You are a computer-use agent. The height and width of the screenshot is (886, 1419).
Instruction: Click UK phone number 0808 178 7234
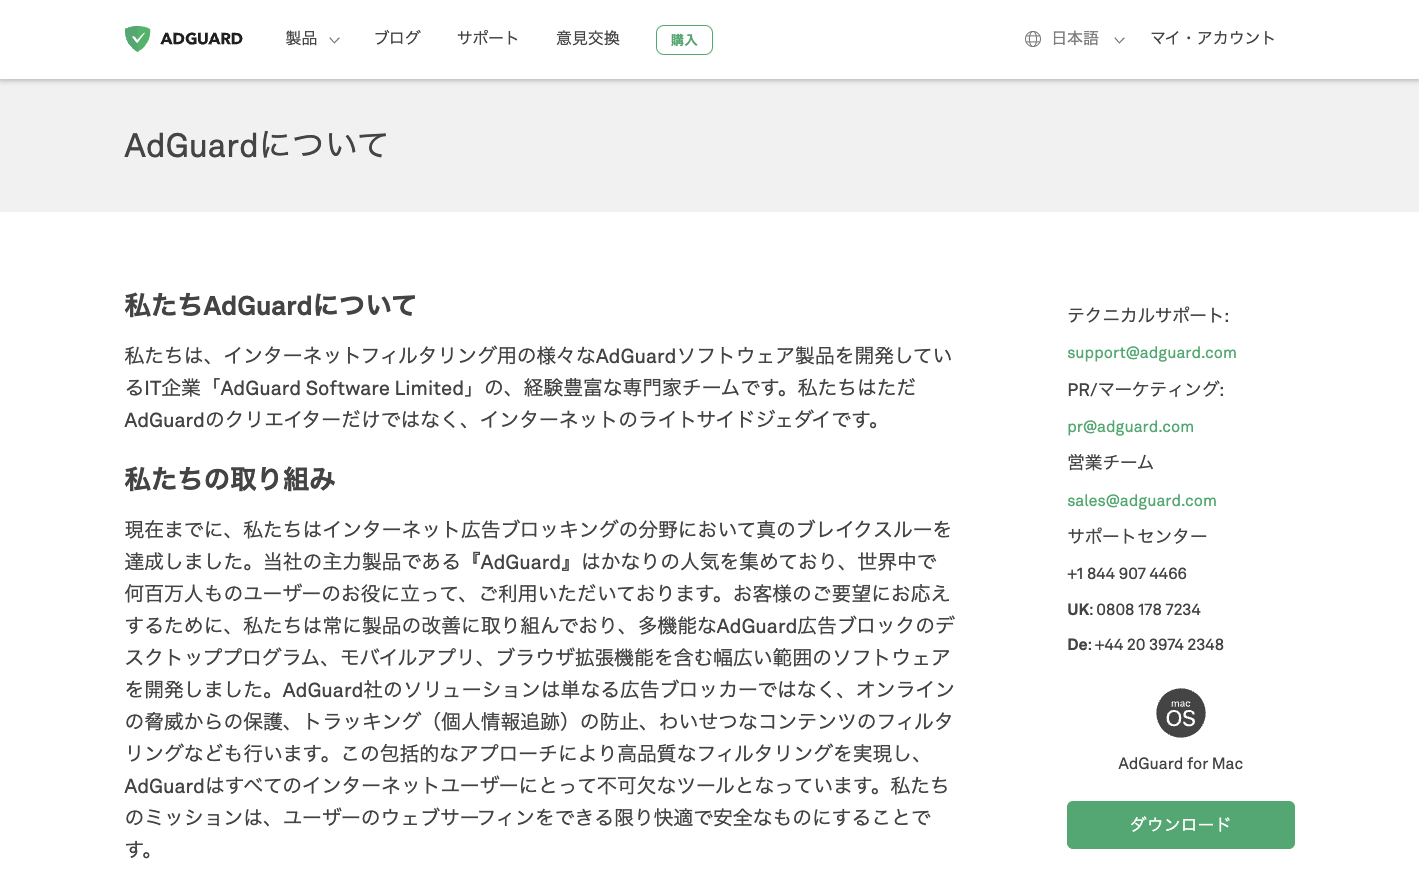(1147, 609)
